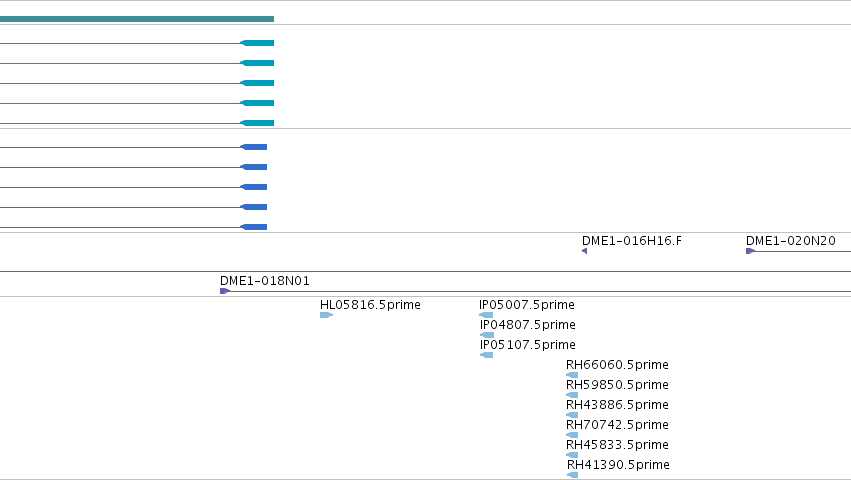This screenshot has width=851, height=480.
Task: Select the IP04807.5prime label
Action: coord(528,325)
